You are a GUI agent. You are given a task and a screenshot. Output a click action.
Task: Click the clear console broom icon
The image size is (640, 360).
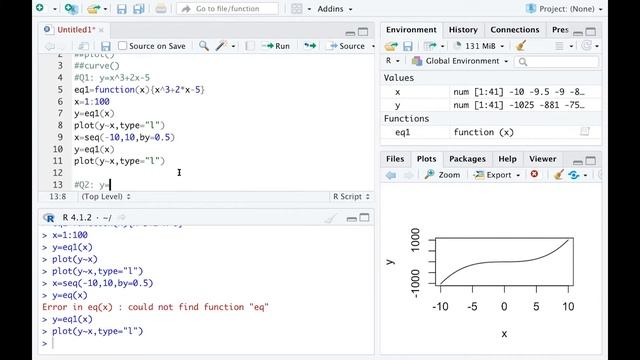[330, 218]
